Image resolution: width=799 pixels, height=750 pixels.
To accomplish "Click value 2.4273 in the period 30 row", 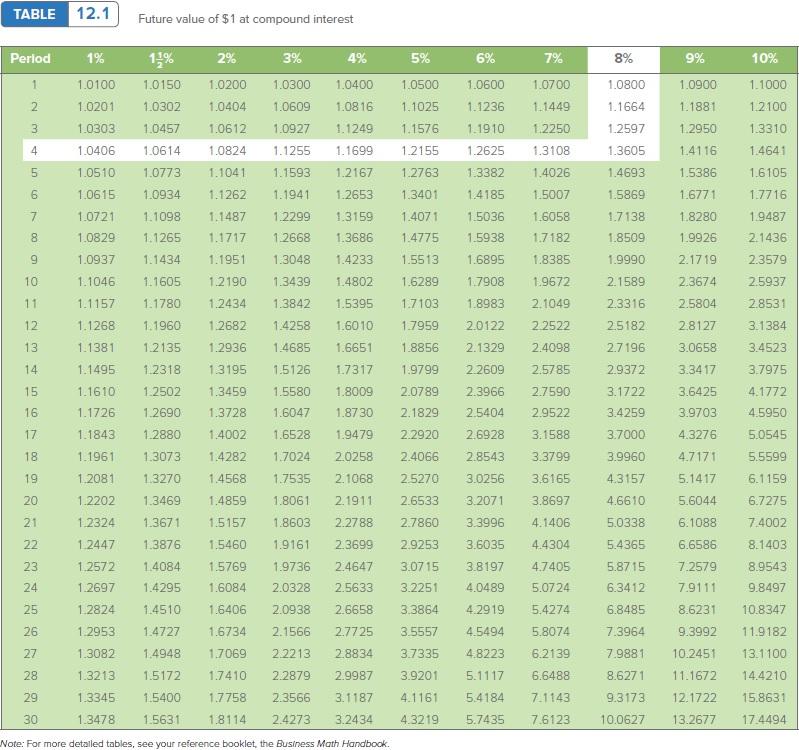I will (x=291, y=720).
